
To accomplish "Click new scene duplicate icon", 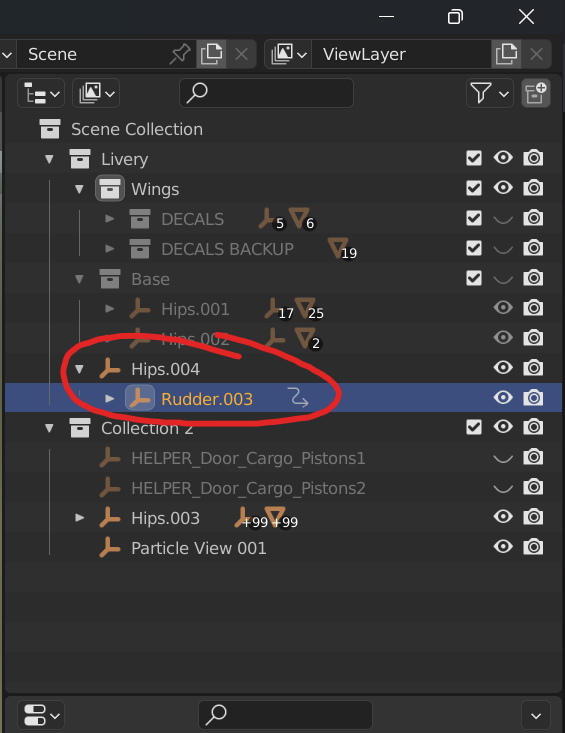I will [211, 54].
